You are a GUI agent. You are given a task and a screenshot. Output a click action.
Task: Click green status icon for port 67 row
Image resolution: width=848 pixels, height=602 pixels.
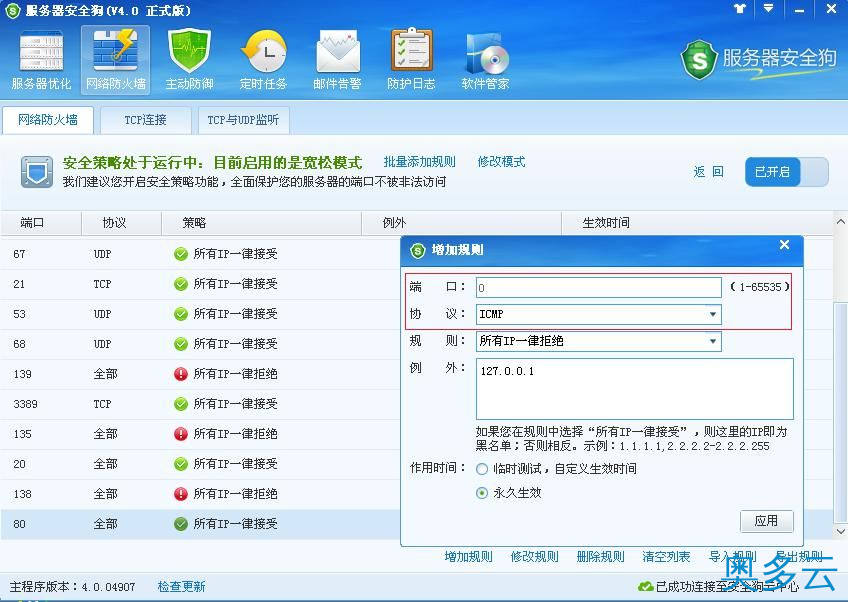pyautogui.click(x=181, y=254)
